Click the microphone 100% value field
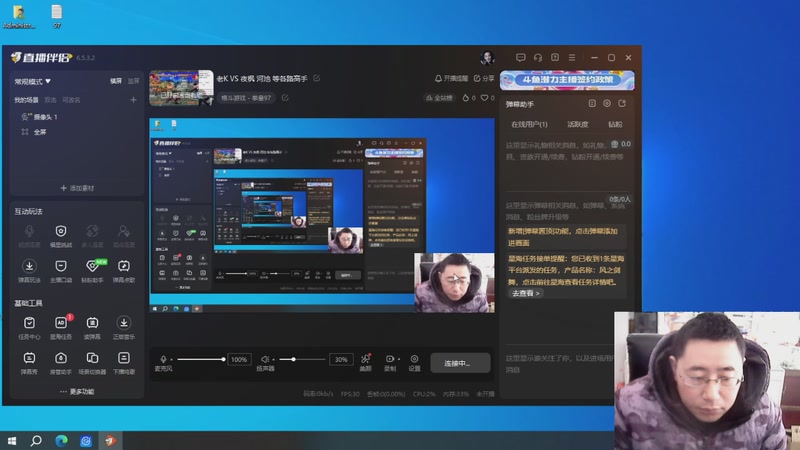Image resolution: width=800 pixels, height=450 pixels. (239, 360)
